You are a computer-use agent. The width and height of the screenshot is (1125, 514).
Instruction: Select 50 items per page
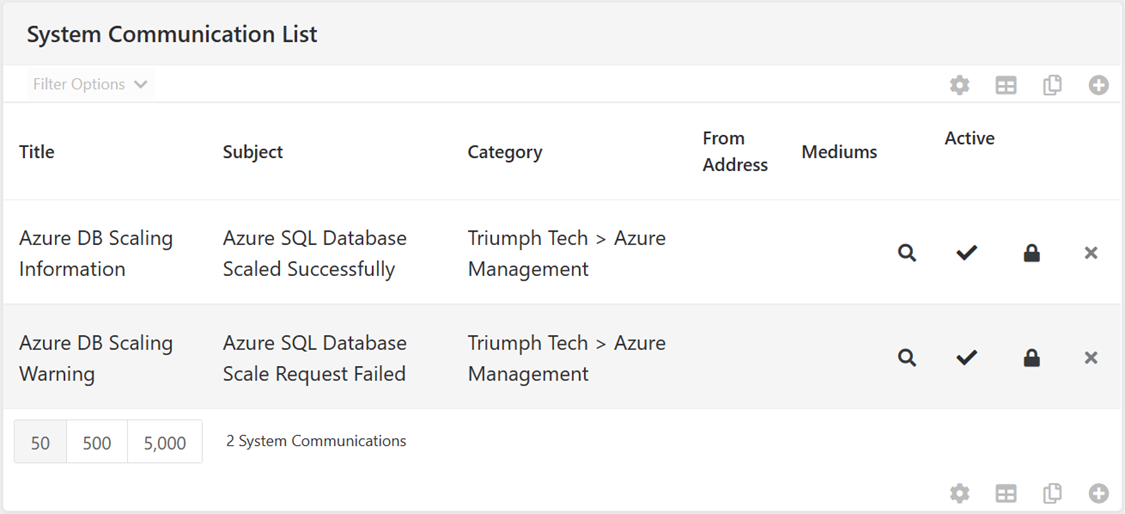pos(40,442)
